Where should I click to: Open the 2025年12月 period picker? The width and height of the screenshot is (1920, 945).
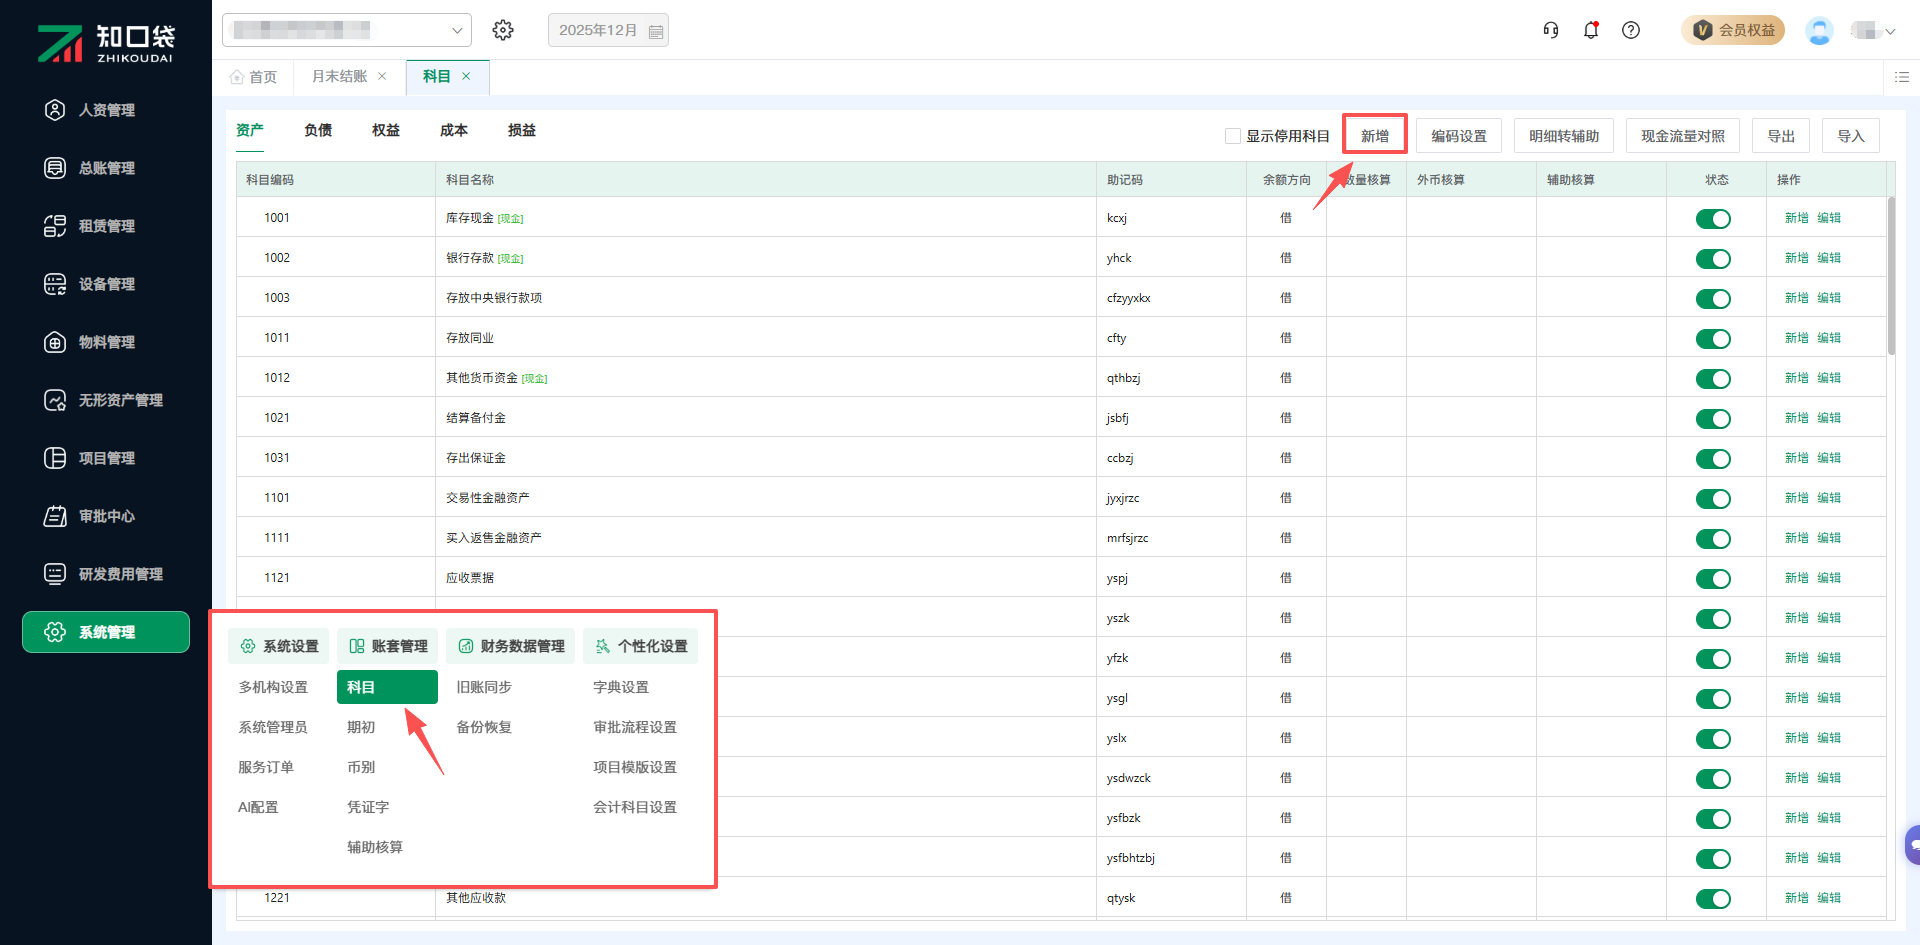click(x=608, y=30)
